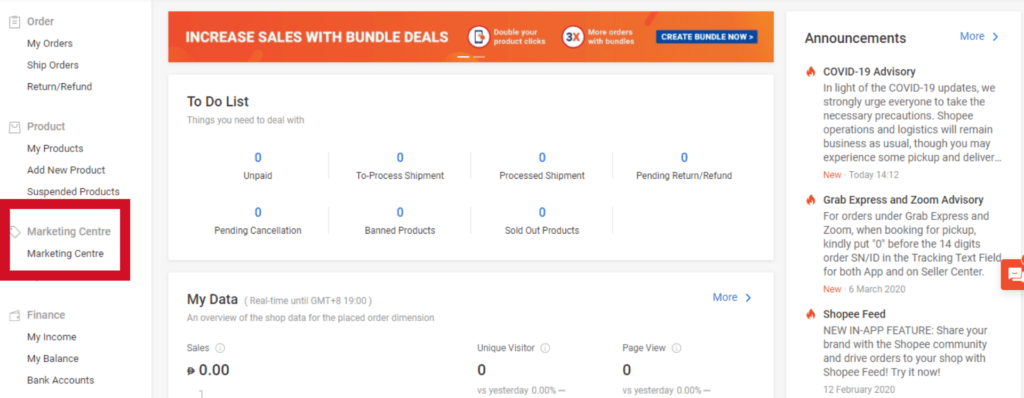Click 'Things you need to deal with' subtitle
The height and width of the screenshot is (398, 1024).
pyautogui.click(x=246, y=120)
